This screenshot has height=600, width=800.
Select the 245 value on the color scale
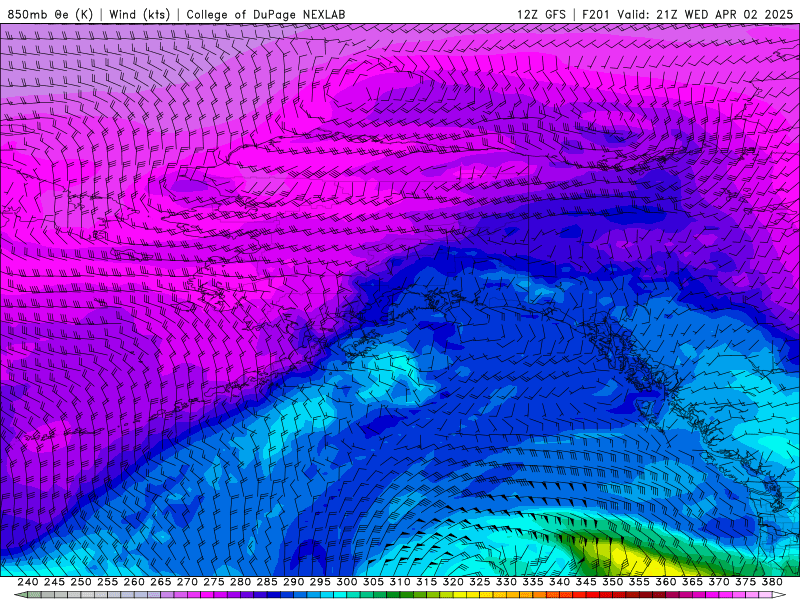tap(54, 582)
